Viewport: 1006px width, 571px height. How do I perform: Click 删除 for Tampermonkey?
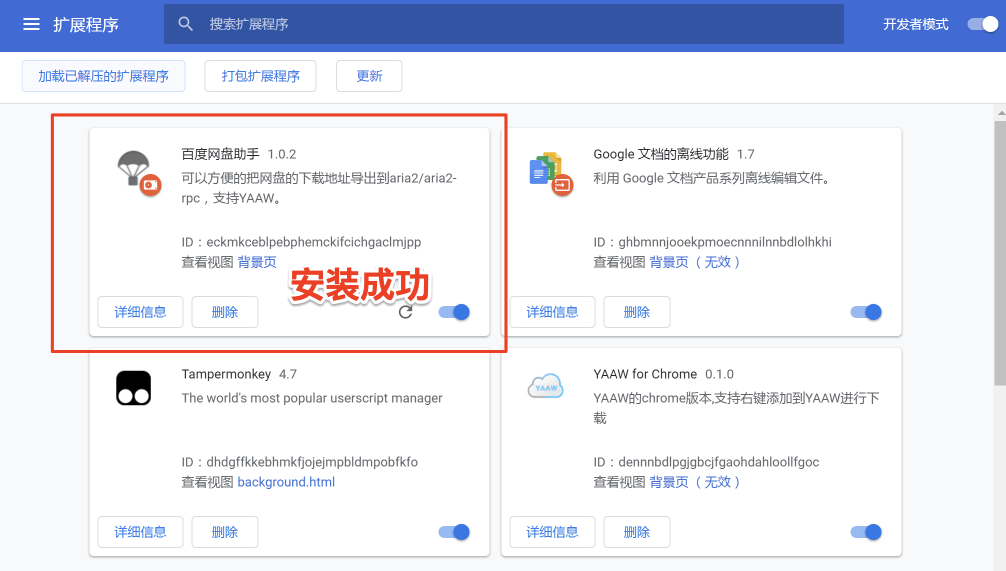pyautogui.click(x=225, y=533)
